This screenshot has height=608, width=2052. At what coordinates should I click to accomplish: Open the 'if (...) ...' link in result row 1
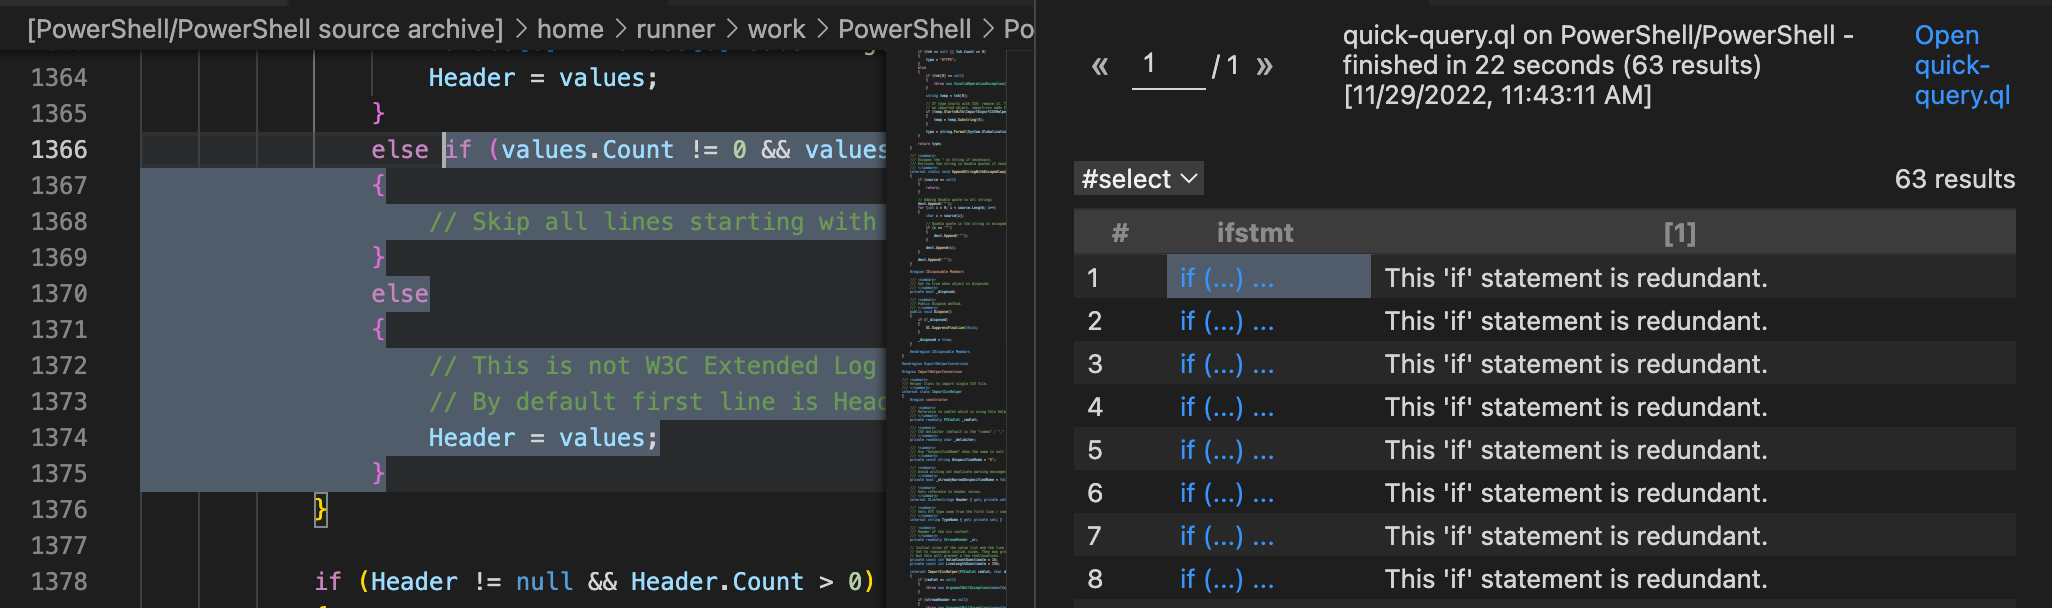(x=1227, y=277)
